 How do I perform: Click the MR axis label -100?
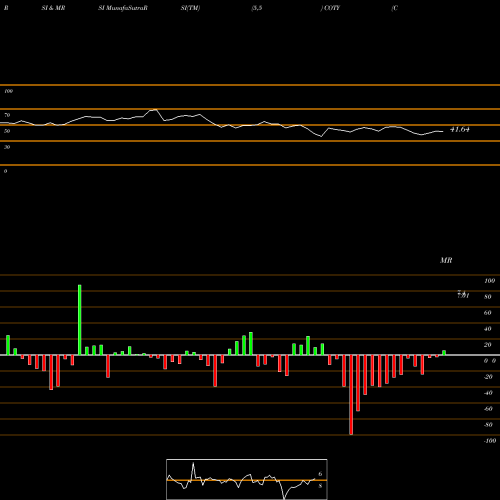pos(489,441)
